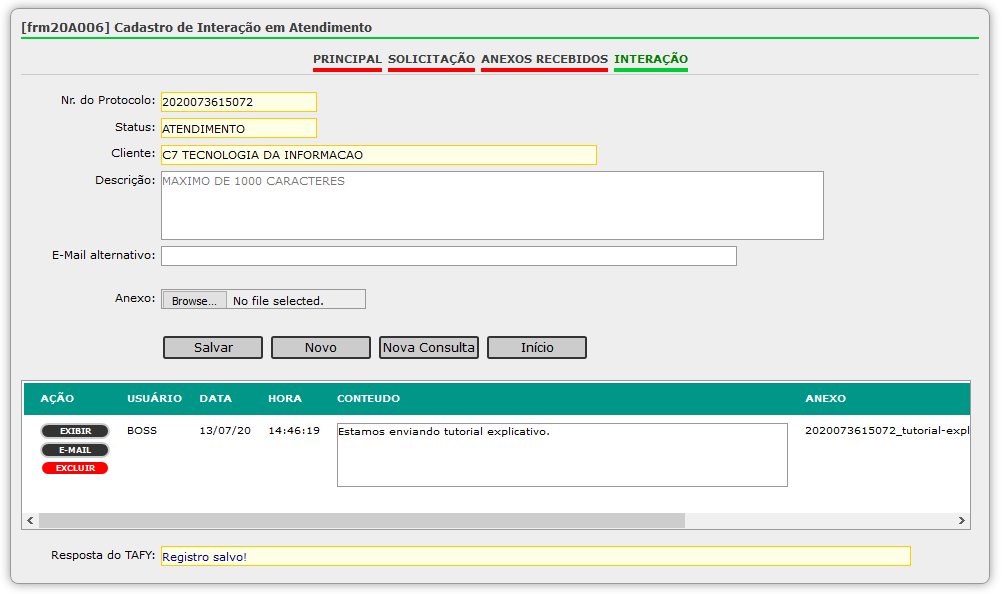Click the No file selected text
1002x594 pixels.
click(279, 301)
